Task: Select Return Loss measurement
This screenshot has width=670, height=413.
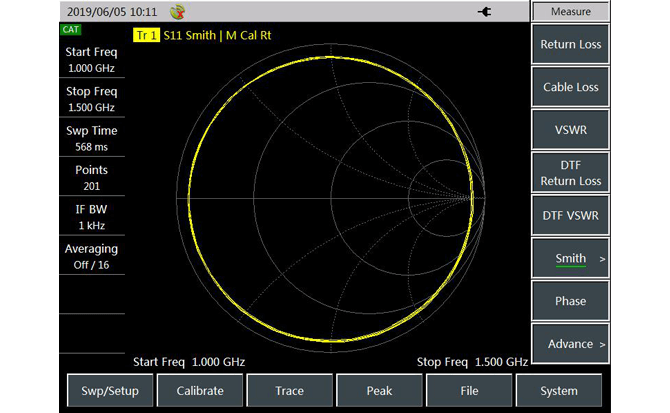Action: (x=570, y=45)
